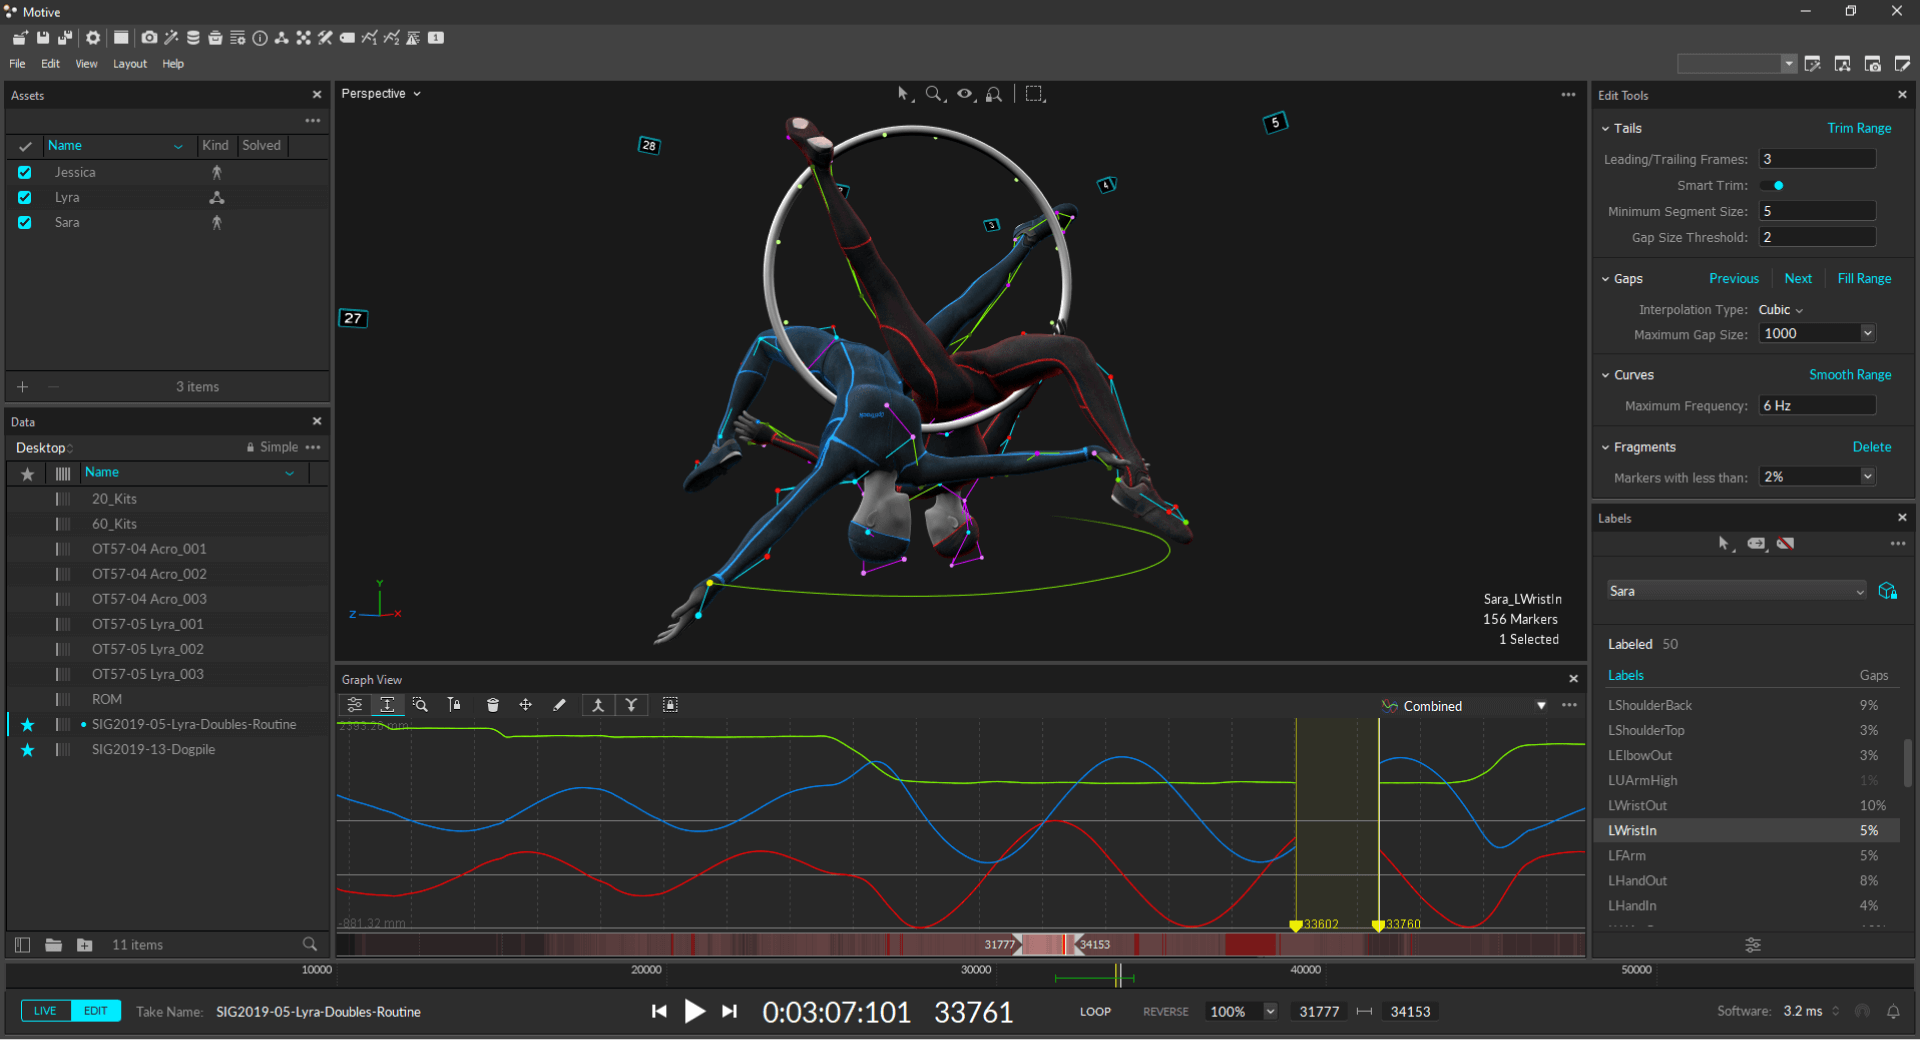Select the pencil draw tool in Graph View

pyautogui.click(x=559, y=705)
